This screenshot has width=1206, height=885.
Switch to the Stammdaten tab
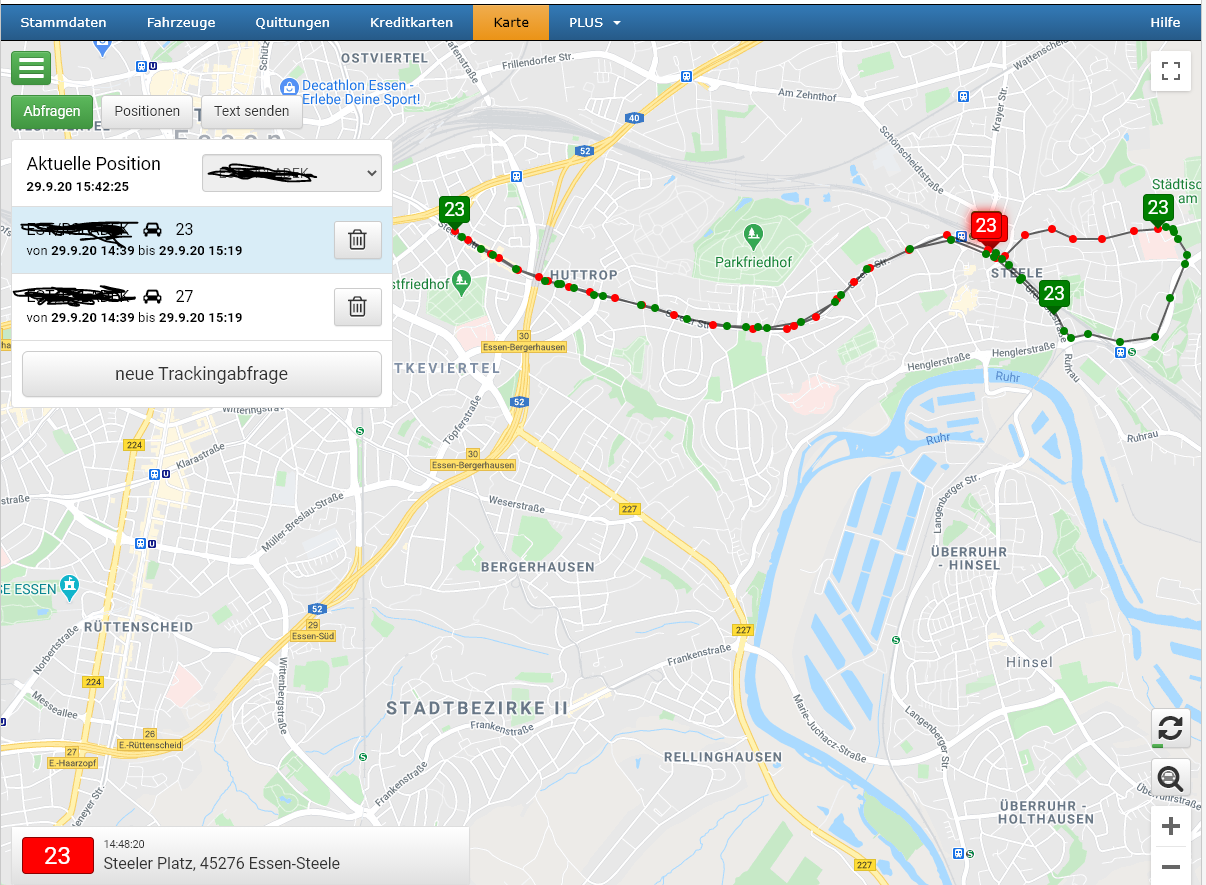(63, 22)
